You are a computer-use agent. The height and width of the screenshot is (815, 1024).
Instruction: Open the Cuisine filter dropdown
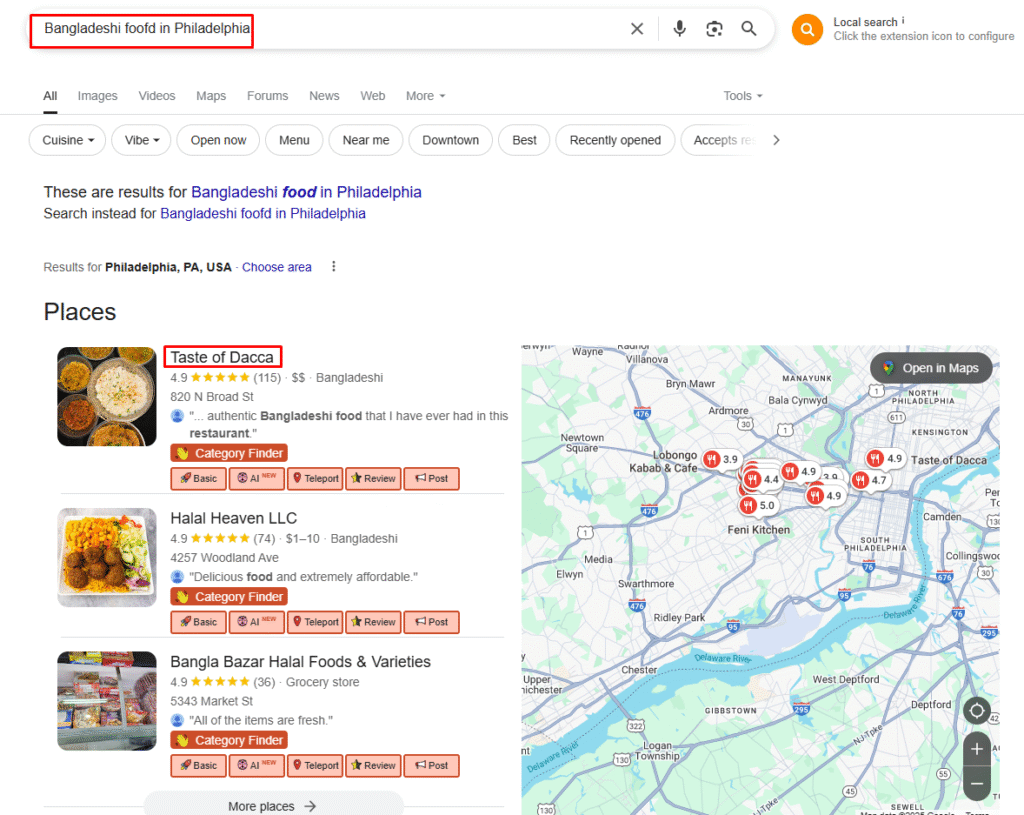(x=67, y=140)
